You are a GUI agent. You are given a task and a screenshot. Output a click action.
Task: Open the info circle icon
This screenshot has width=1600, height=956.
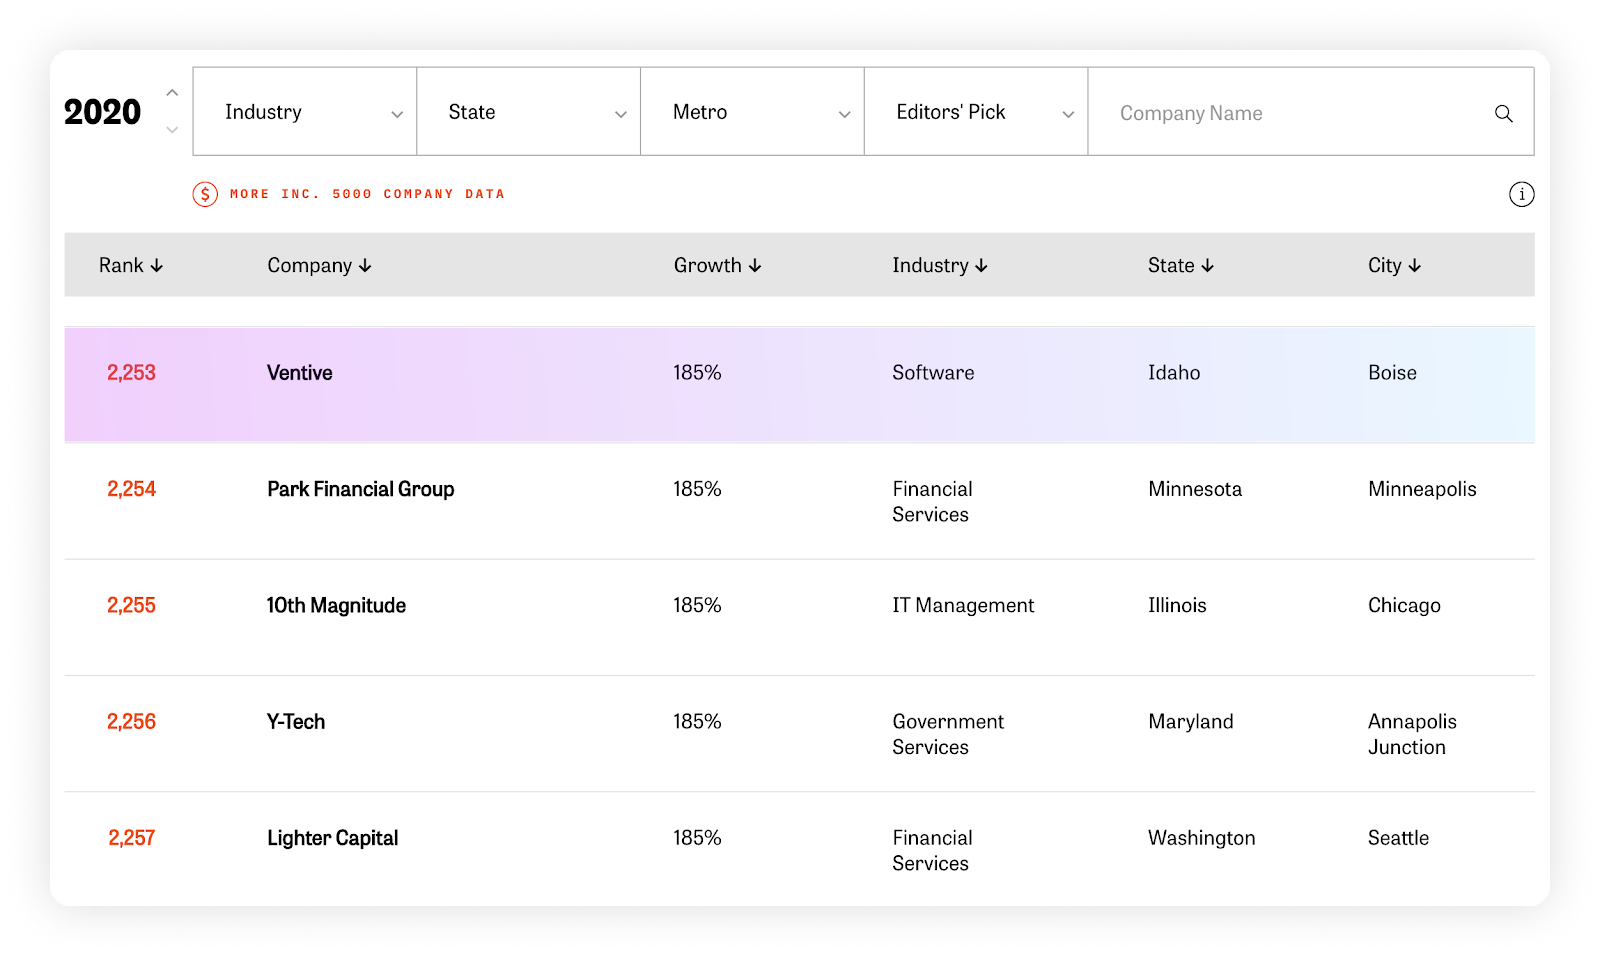pos(1521,194)
